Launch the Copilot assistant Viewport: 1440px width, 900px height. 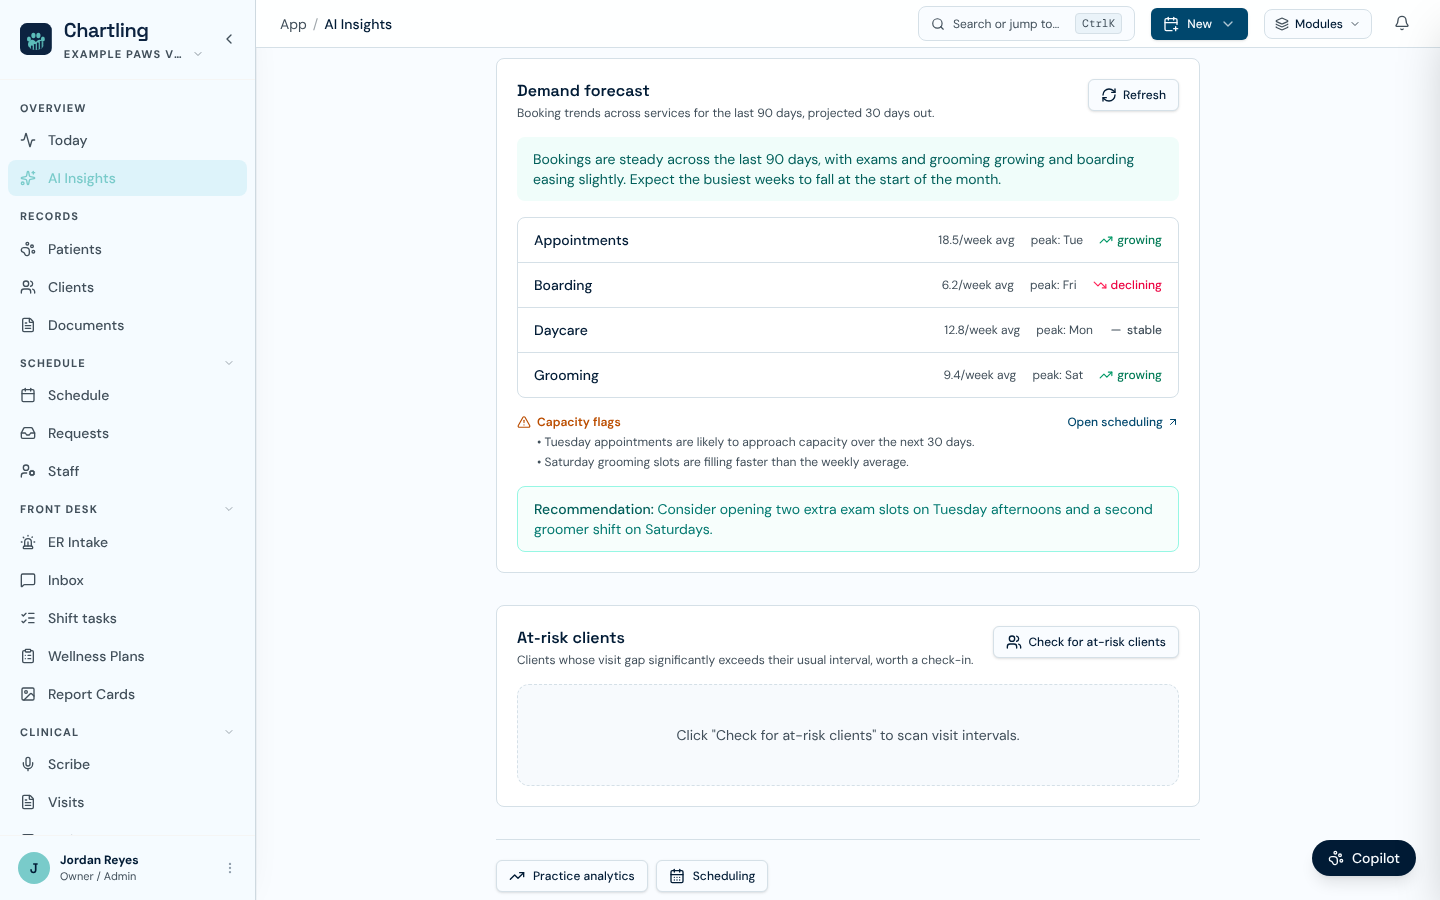coord(1364,858)
